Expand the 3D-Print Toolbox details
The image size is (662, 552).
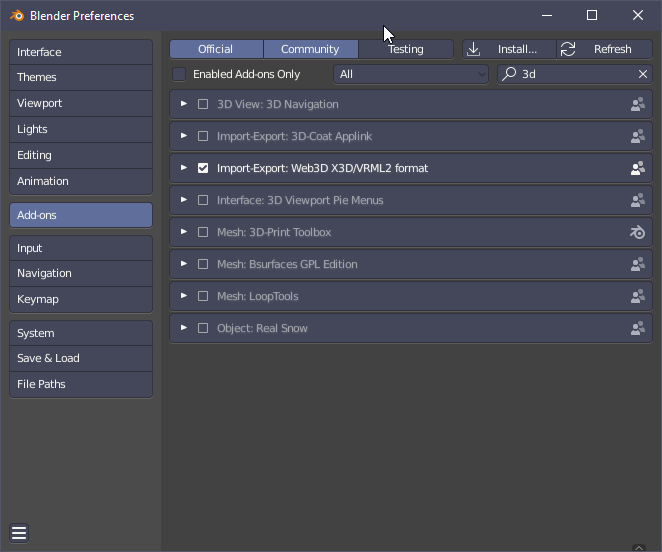(x=184, y=231)
